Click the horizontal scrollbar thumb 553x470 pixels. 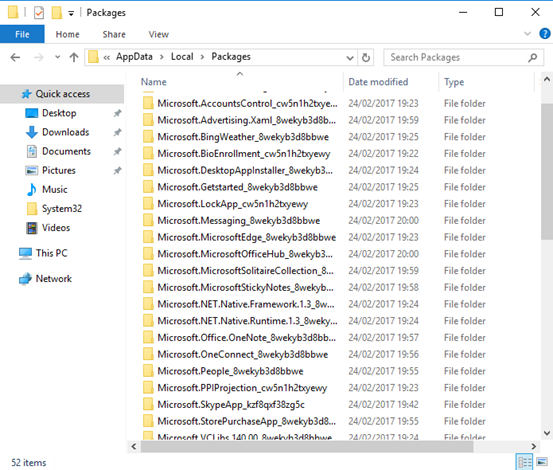coord(307,446)
